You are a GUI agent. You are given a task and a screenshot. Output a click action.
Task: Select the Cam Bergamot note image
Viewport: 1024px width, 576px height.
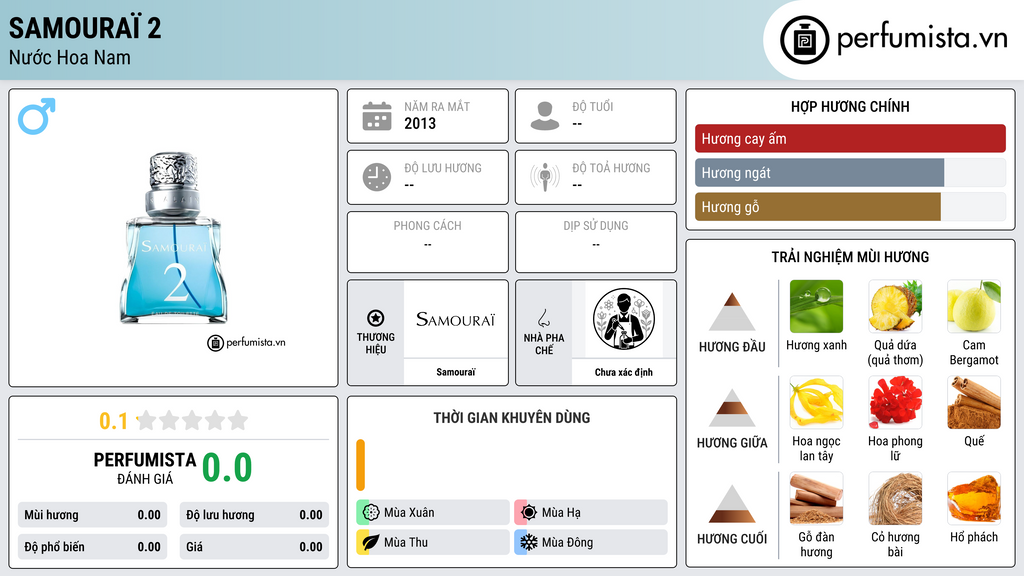974,307
